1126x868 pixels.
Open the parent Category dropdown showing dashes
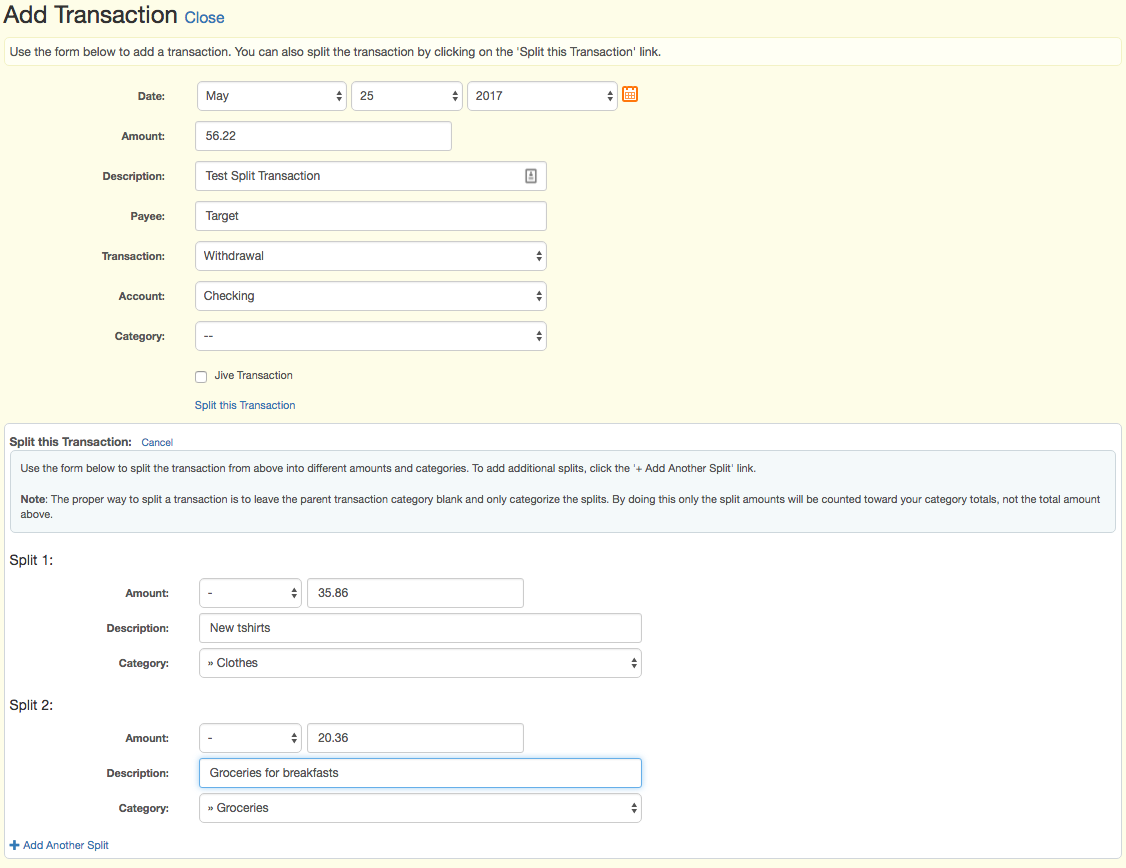[x=371, y=336]
